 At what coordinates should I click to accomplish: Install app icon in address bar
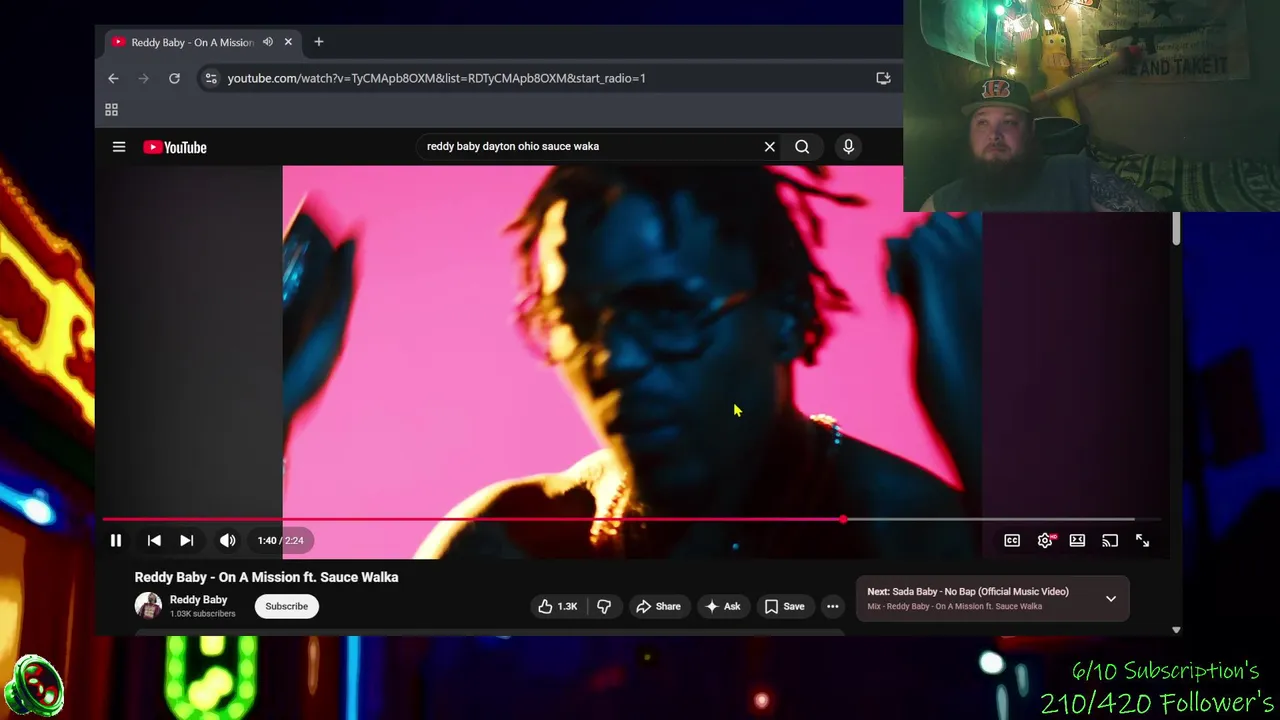883,78
